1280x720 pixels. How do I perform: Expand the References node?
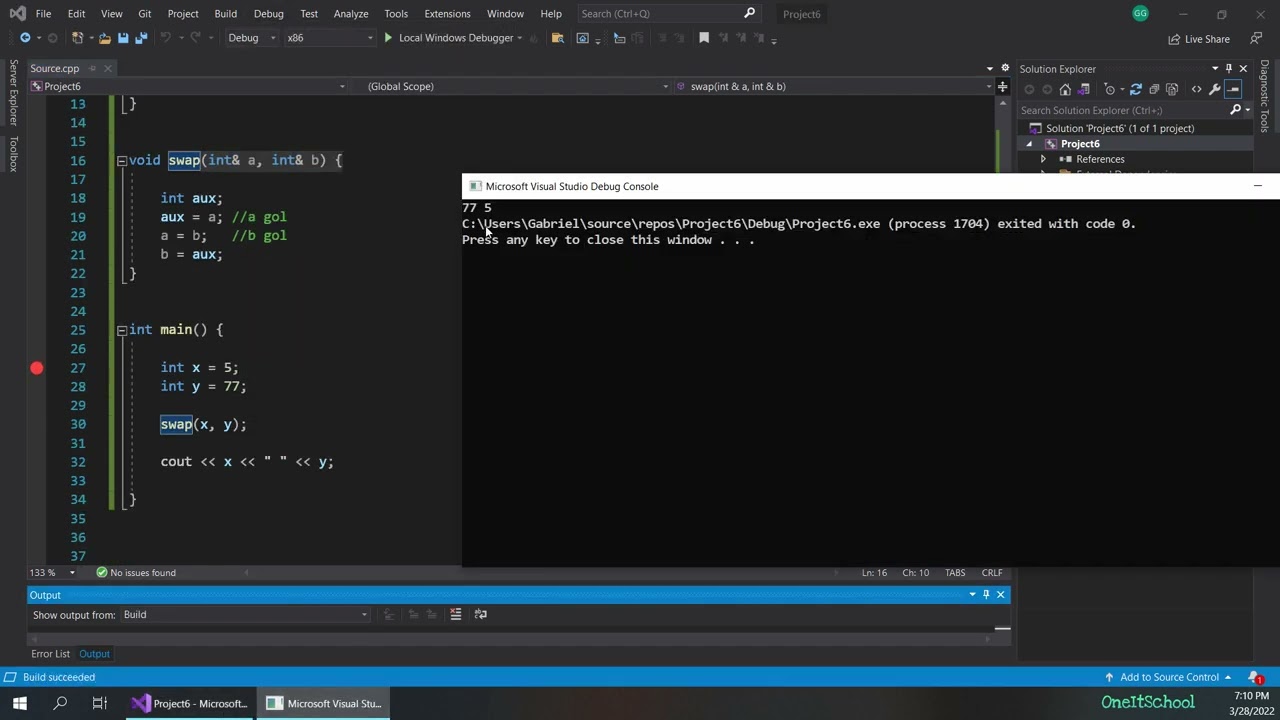tap(1043, 159)
